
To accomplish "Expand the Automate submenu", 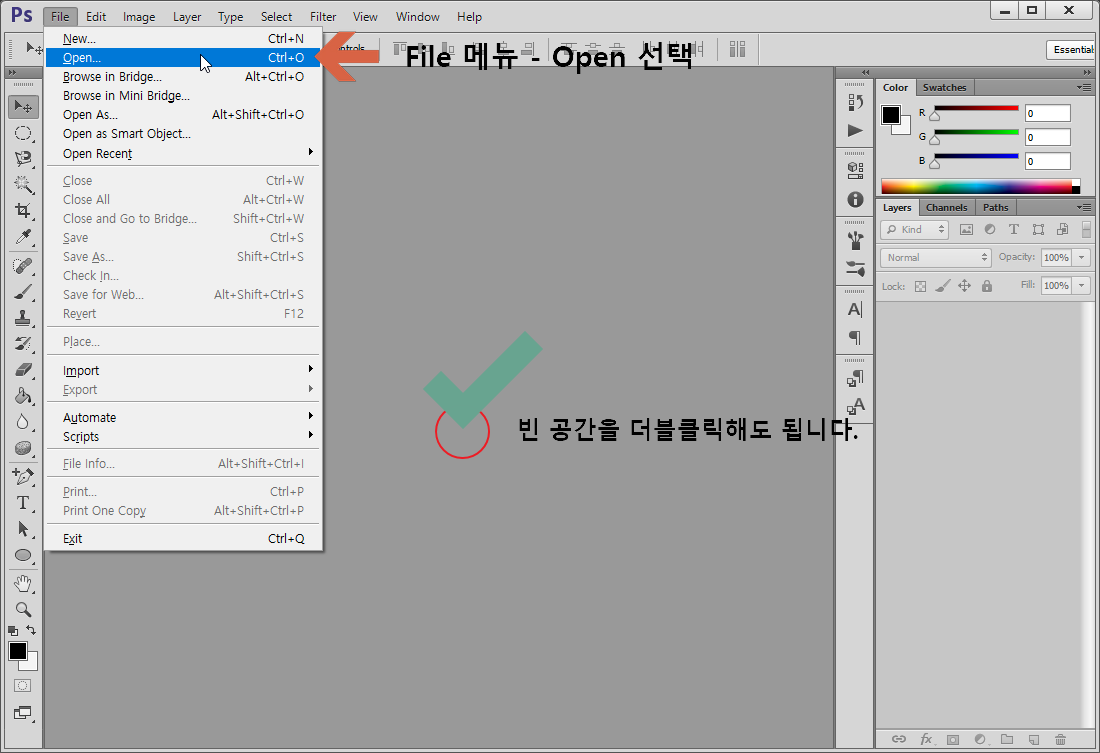I will pos(183,418).
